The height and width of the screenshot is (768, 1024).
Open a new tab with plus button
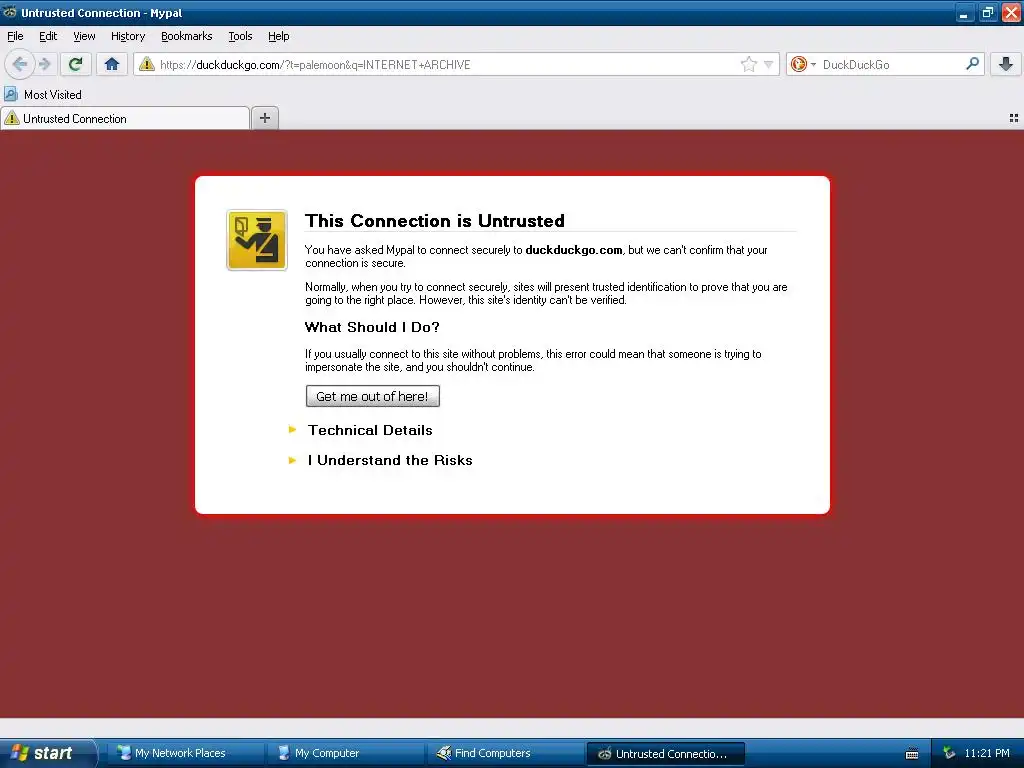click(x=264, y=118)
